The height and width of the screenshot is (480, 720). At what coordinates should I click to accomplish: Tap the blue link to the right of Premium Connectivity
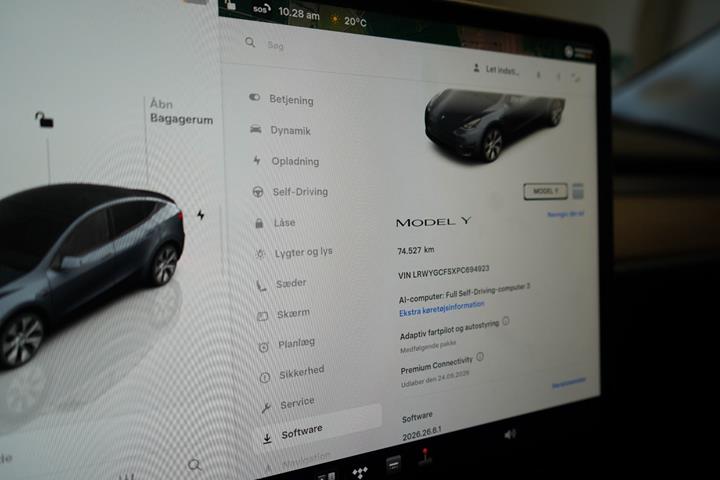[x=568, y=383]
